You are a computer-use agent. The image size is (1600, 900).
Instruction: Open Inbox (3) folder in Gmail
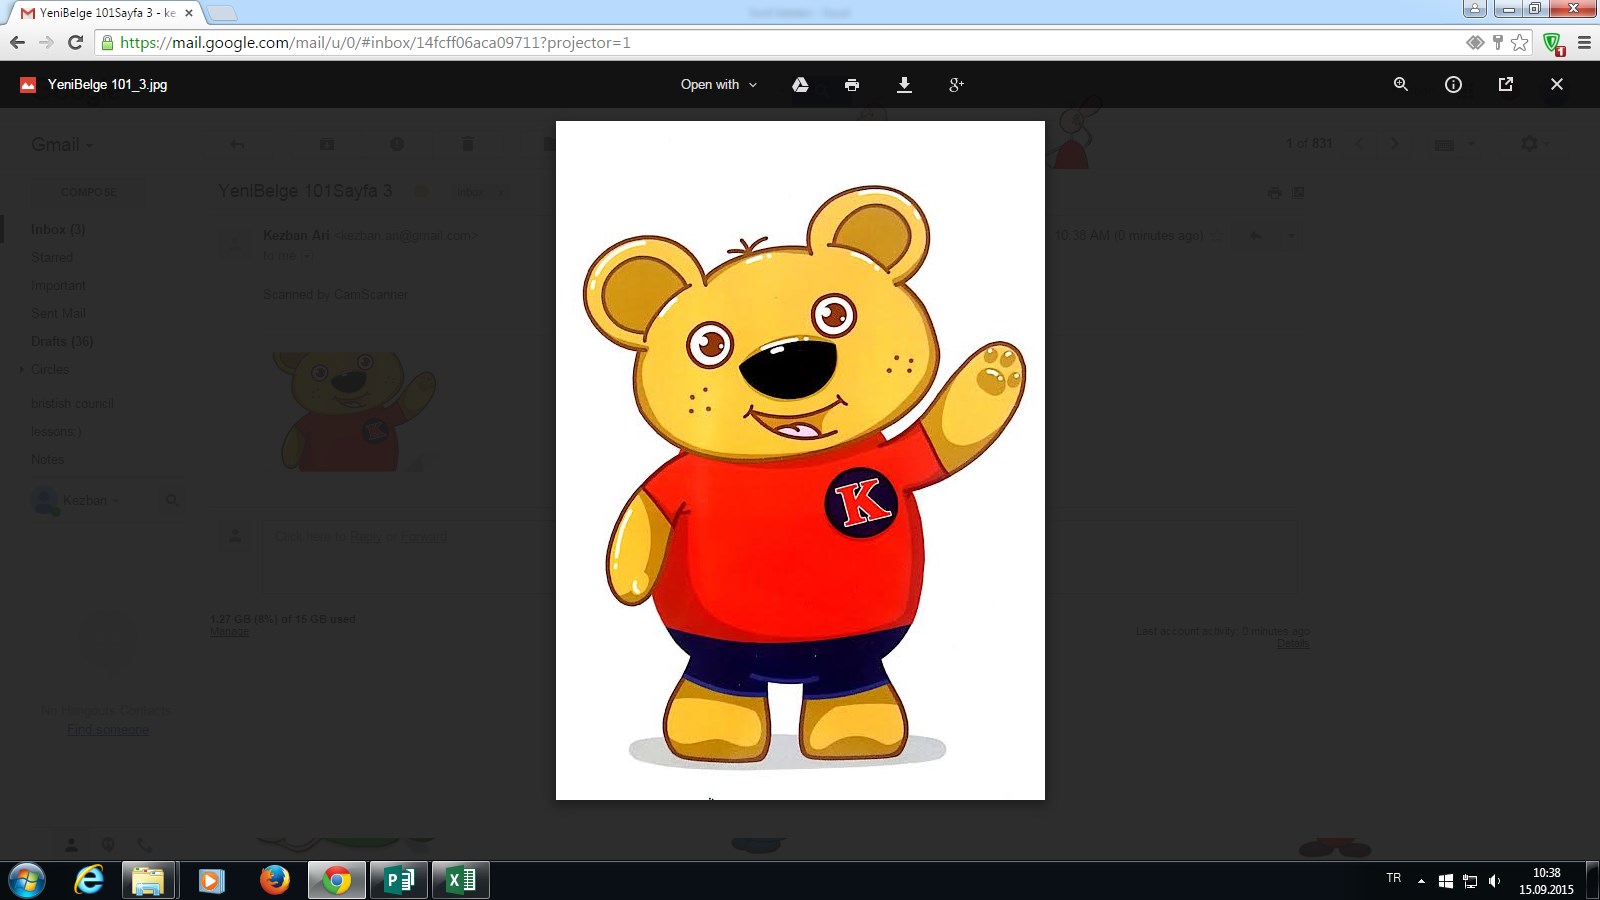(58, 229)
